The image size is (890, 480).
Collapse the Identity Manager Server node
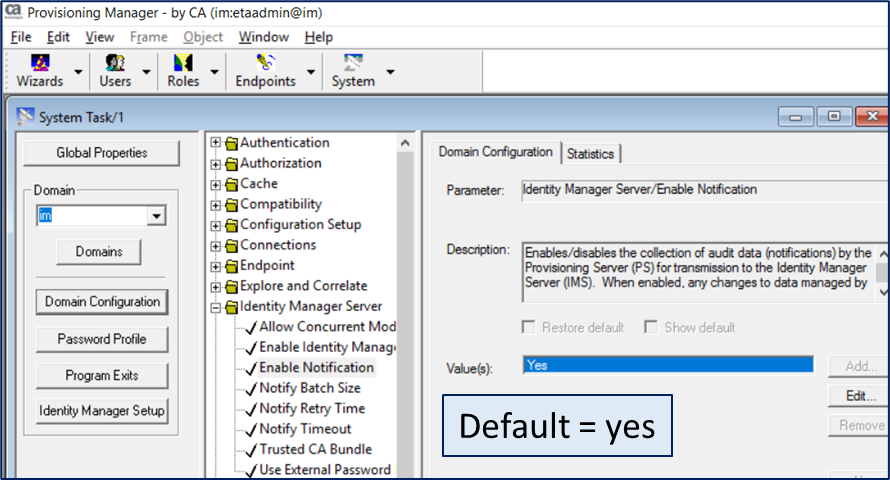pos(215,307)
